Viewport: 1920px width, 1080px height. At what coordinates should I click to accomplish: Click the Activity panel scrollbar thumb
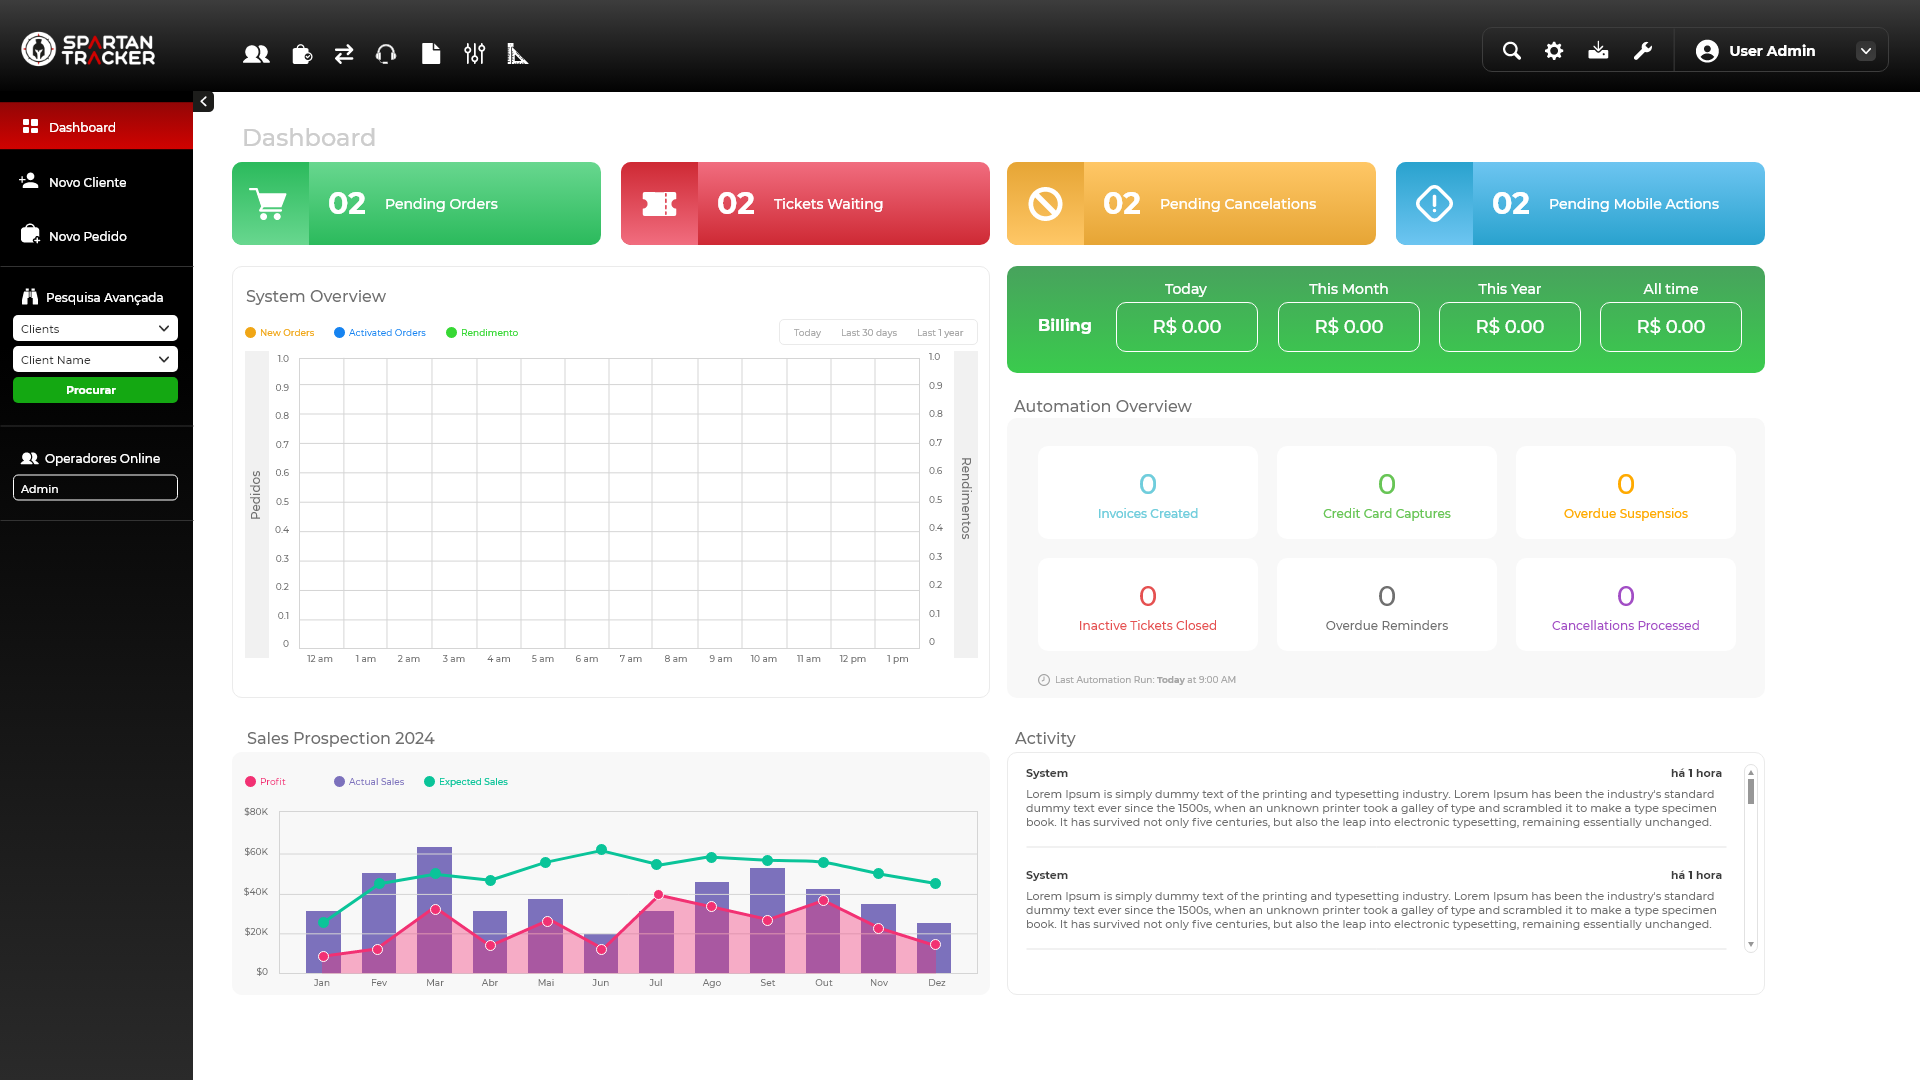[1751, 791]
